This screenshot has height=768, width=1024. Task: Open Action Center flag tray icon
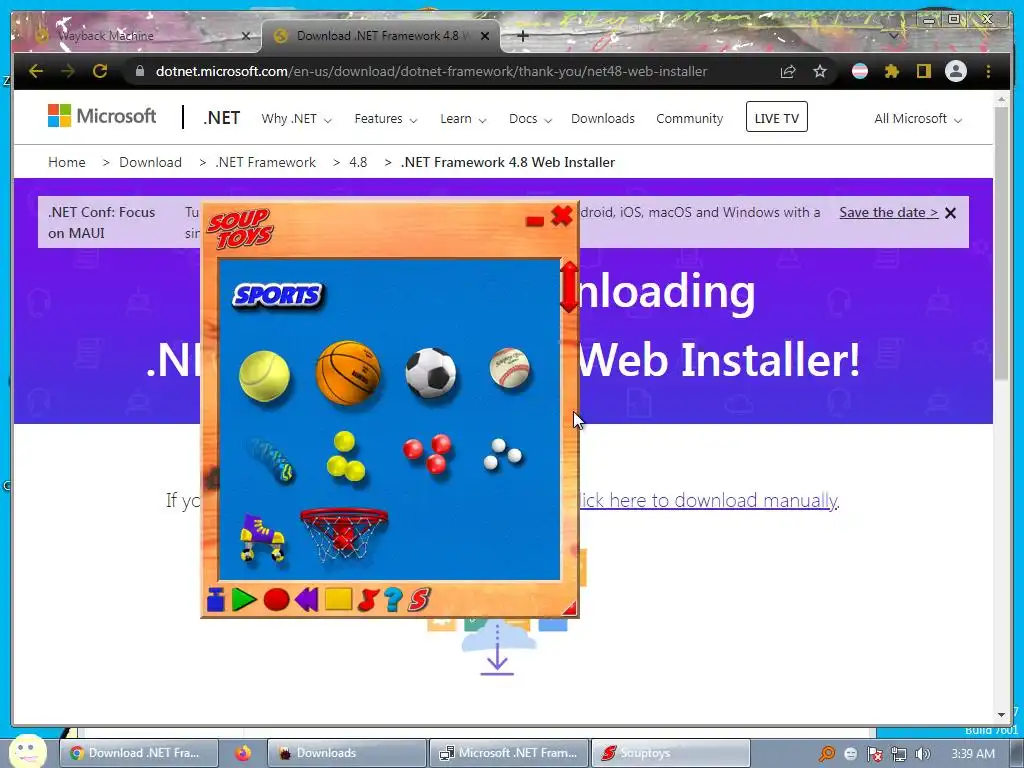tap(874, 754)
